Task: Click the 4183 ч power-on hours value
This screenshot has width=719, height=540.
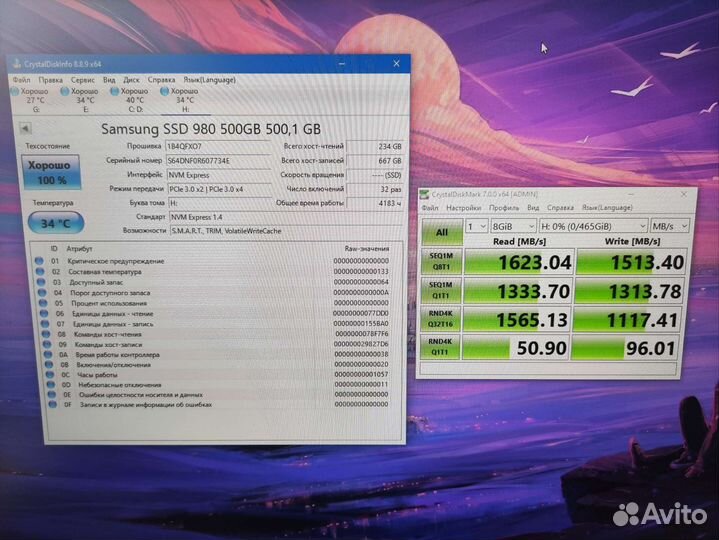Action: pyautogui.click(x=375, y=203)
